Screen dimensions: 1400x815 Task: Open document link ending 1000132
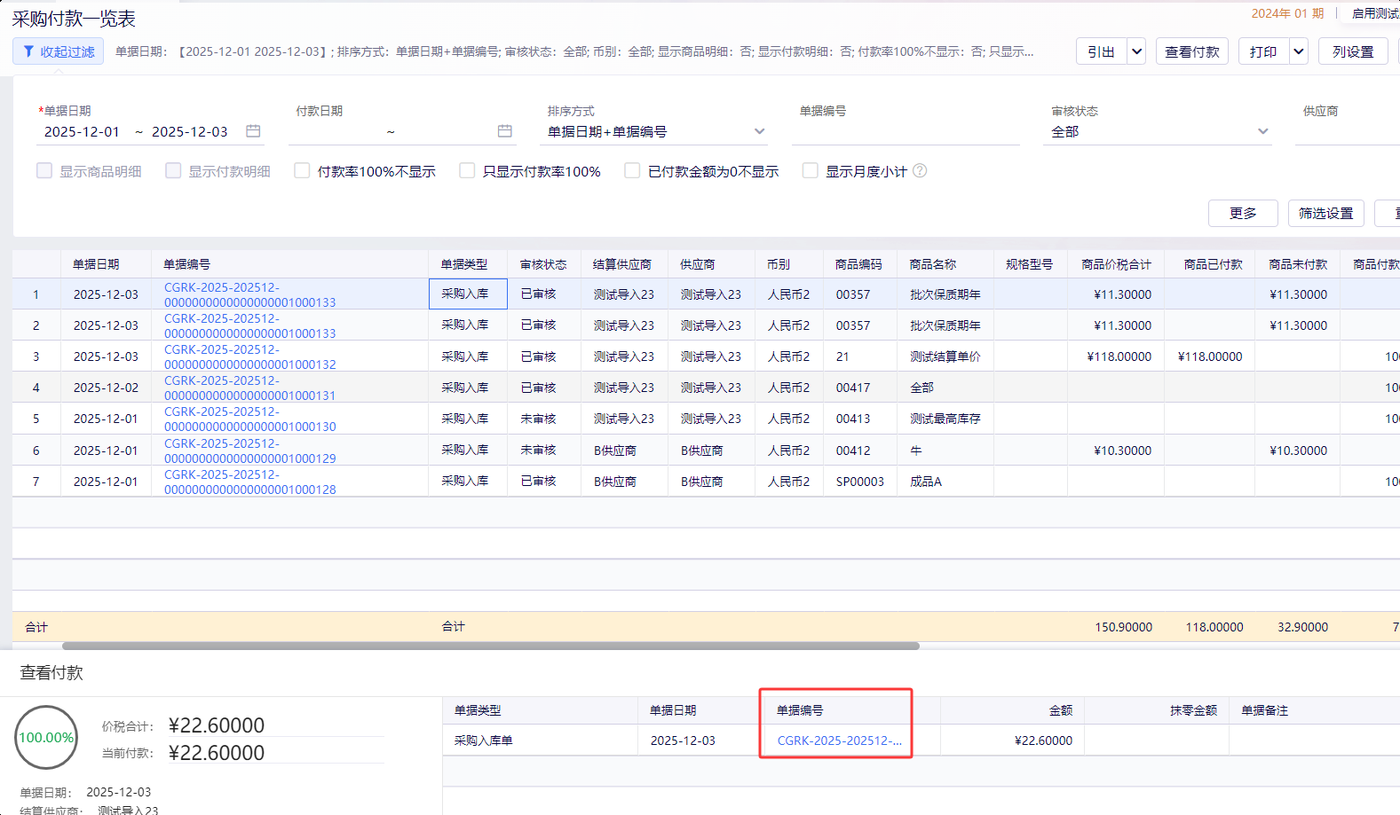point(250,356)
